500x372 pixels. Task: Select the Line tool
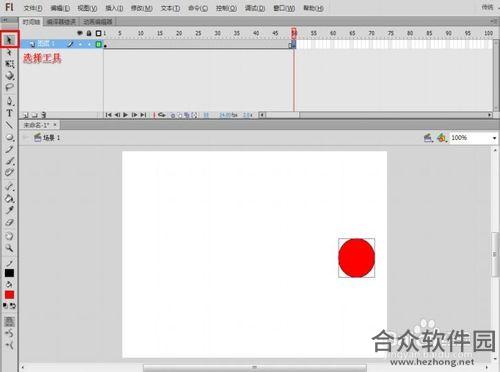[x=9, y=125]
